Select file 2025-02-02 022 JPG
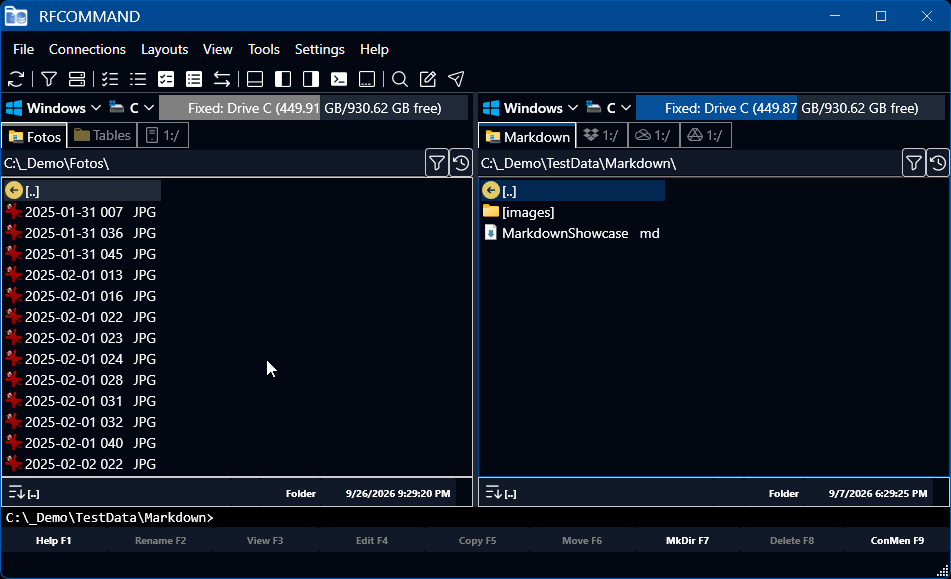The width and height of the screenshot is (951, 579). [82, 464]
